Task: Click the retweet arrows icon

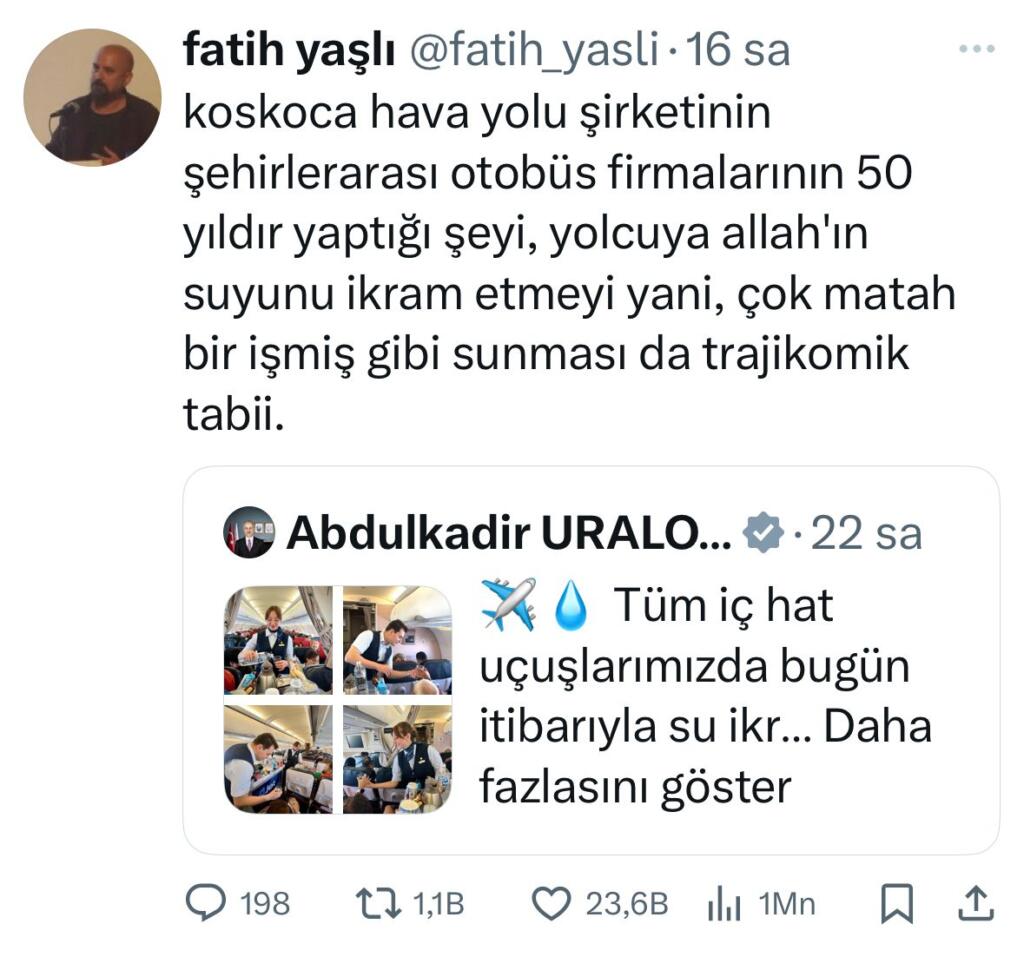Action: pos(378,904)
